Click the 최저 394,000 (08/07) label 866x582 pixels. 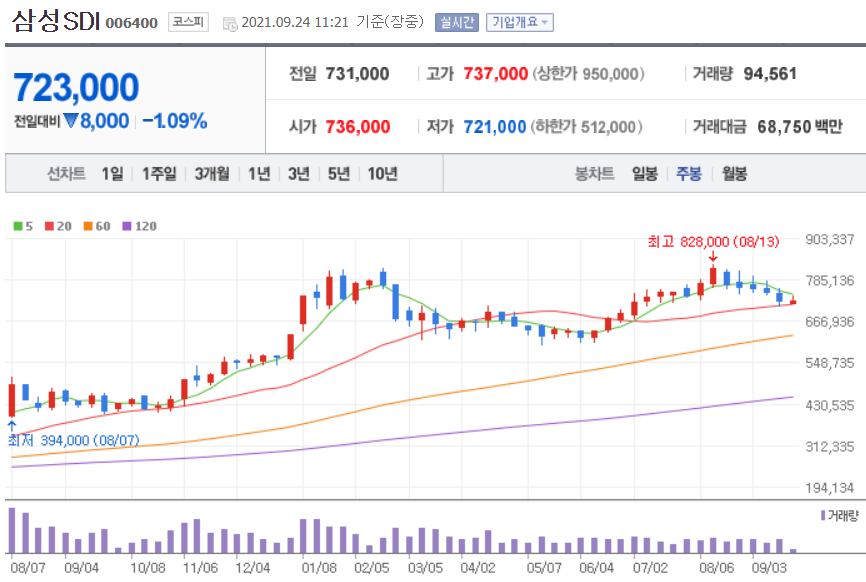[73, 440]
